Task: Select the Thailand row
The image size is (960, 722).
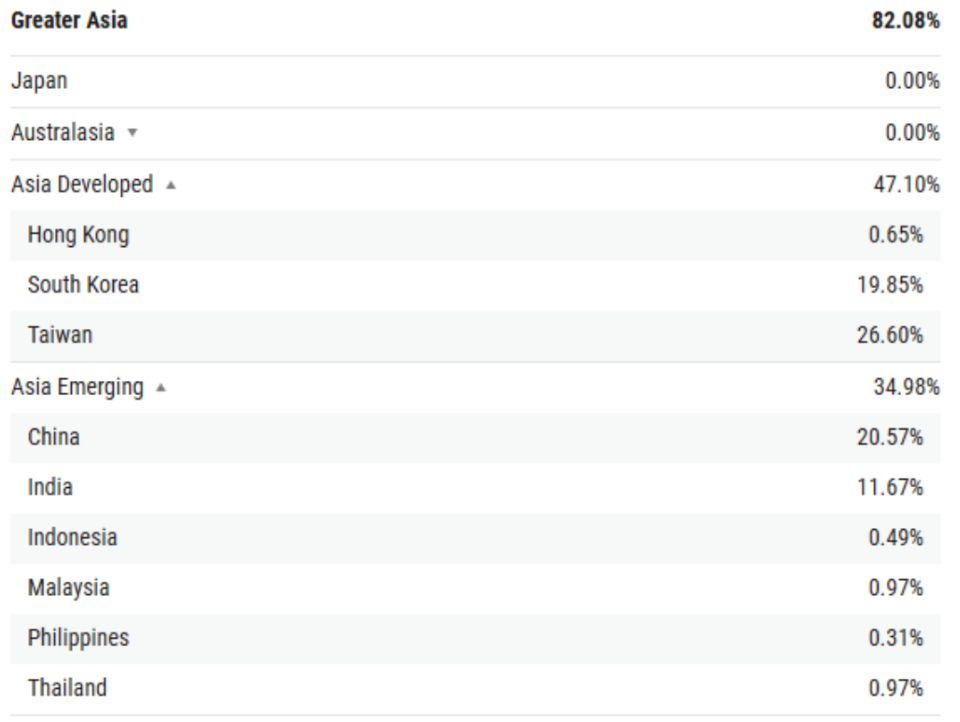Action: (x=475, y=688)
